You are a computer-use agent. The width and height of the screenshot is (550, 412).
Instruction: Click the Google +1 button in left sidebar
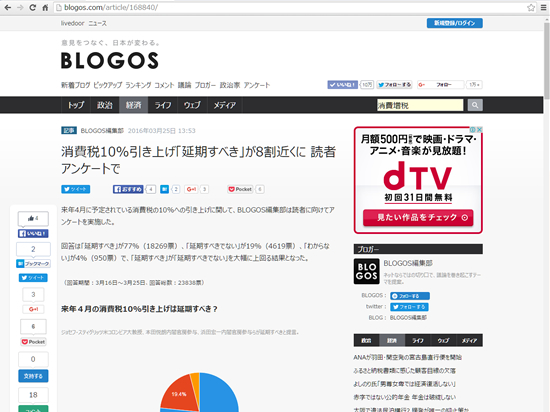click(x=33, y=309)
